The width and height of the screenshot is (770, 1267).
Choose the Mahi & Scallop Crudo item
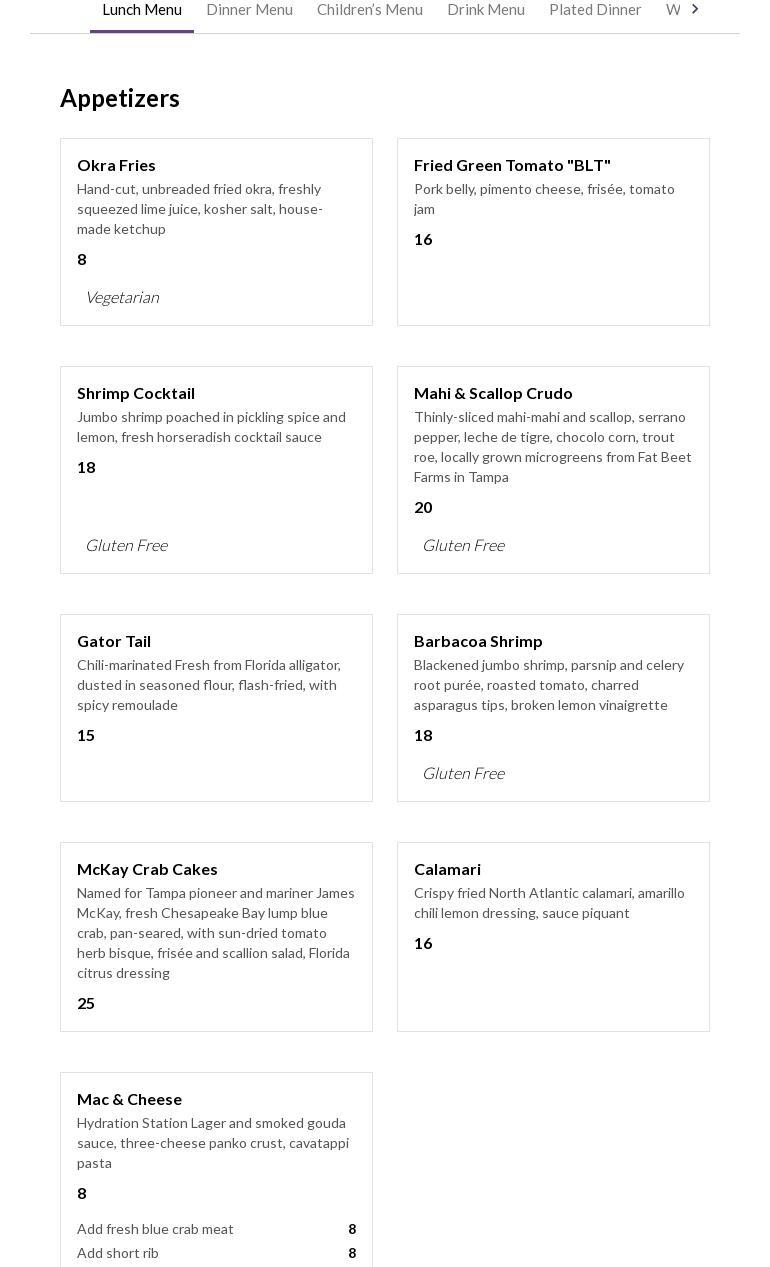pos(493,393)
